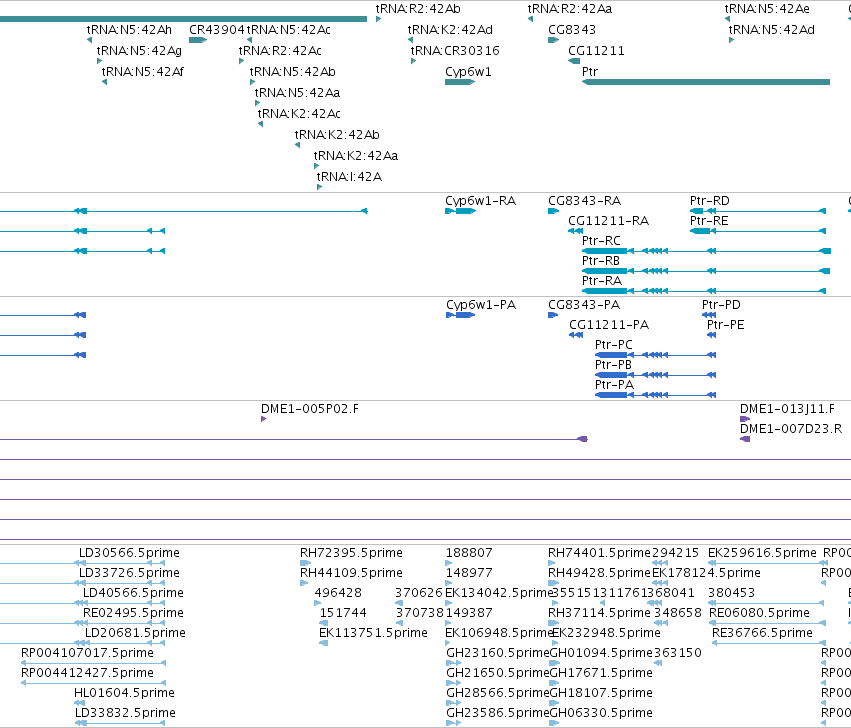Select the tRNA:R2:42Ab label
The image size is (851, 728).
pyautogui.click(x=418, y=9)
